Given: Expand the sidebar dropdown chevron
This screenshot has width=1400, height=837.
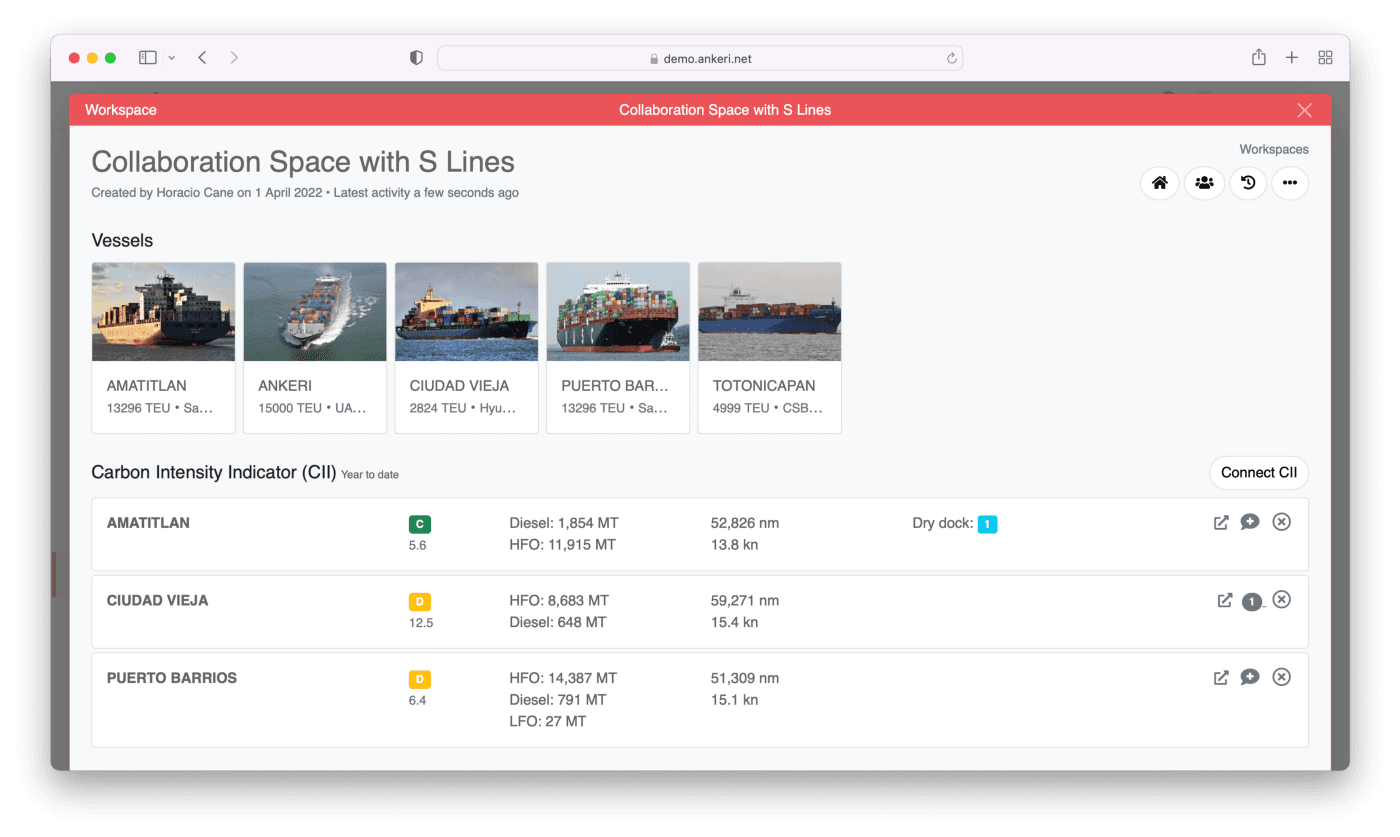Looking at the screenshot, I should 171,58.
